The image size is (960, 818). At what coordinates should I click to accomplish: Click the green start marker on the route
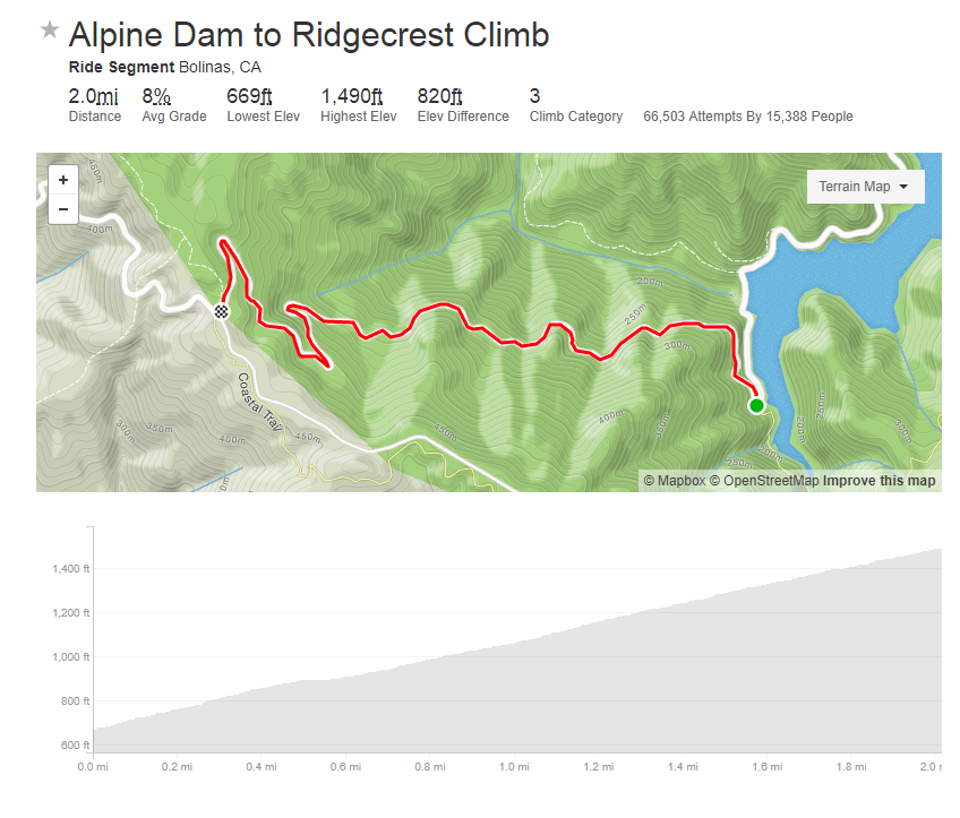tap(757, 405)
